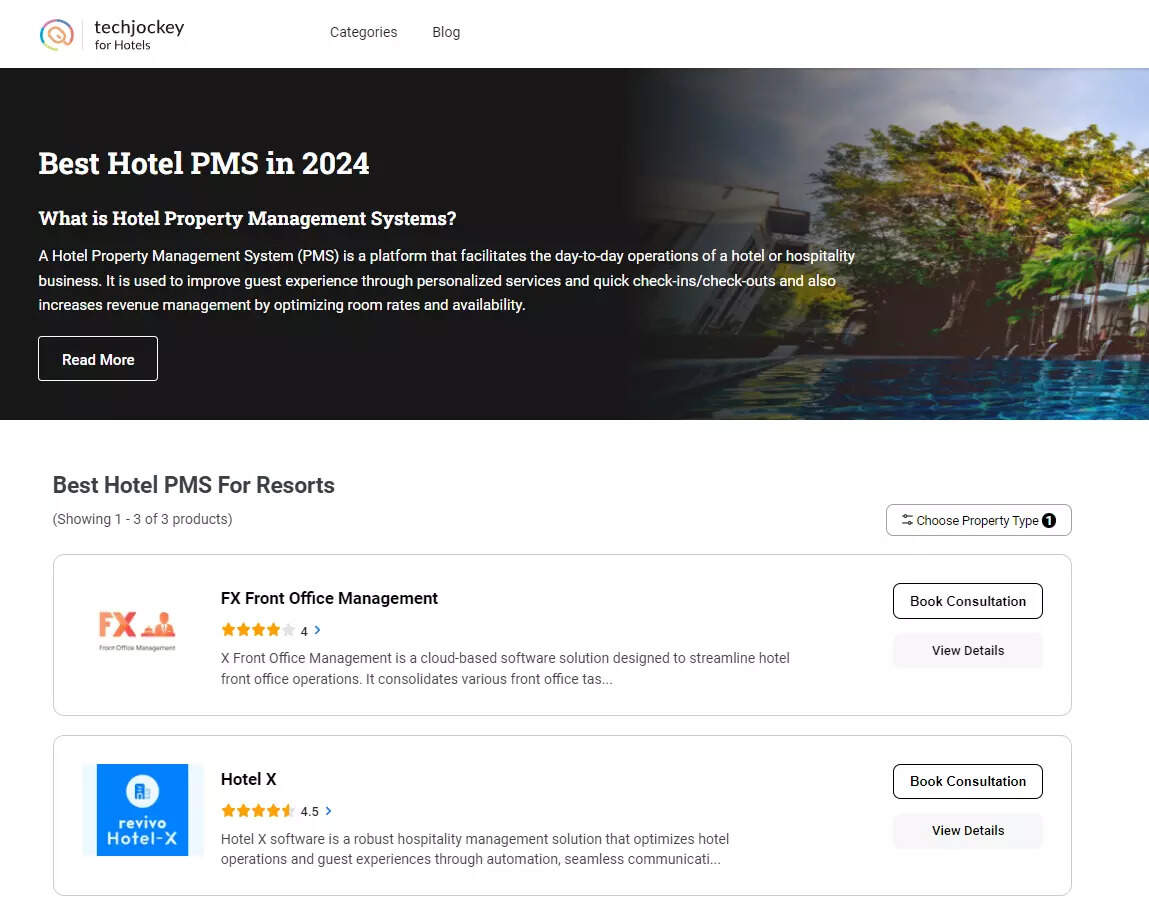Click the techjockey for Hotels brand text

coord(139,34)
